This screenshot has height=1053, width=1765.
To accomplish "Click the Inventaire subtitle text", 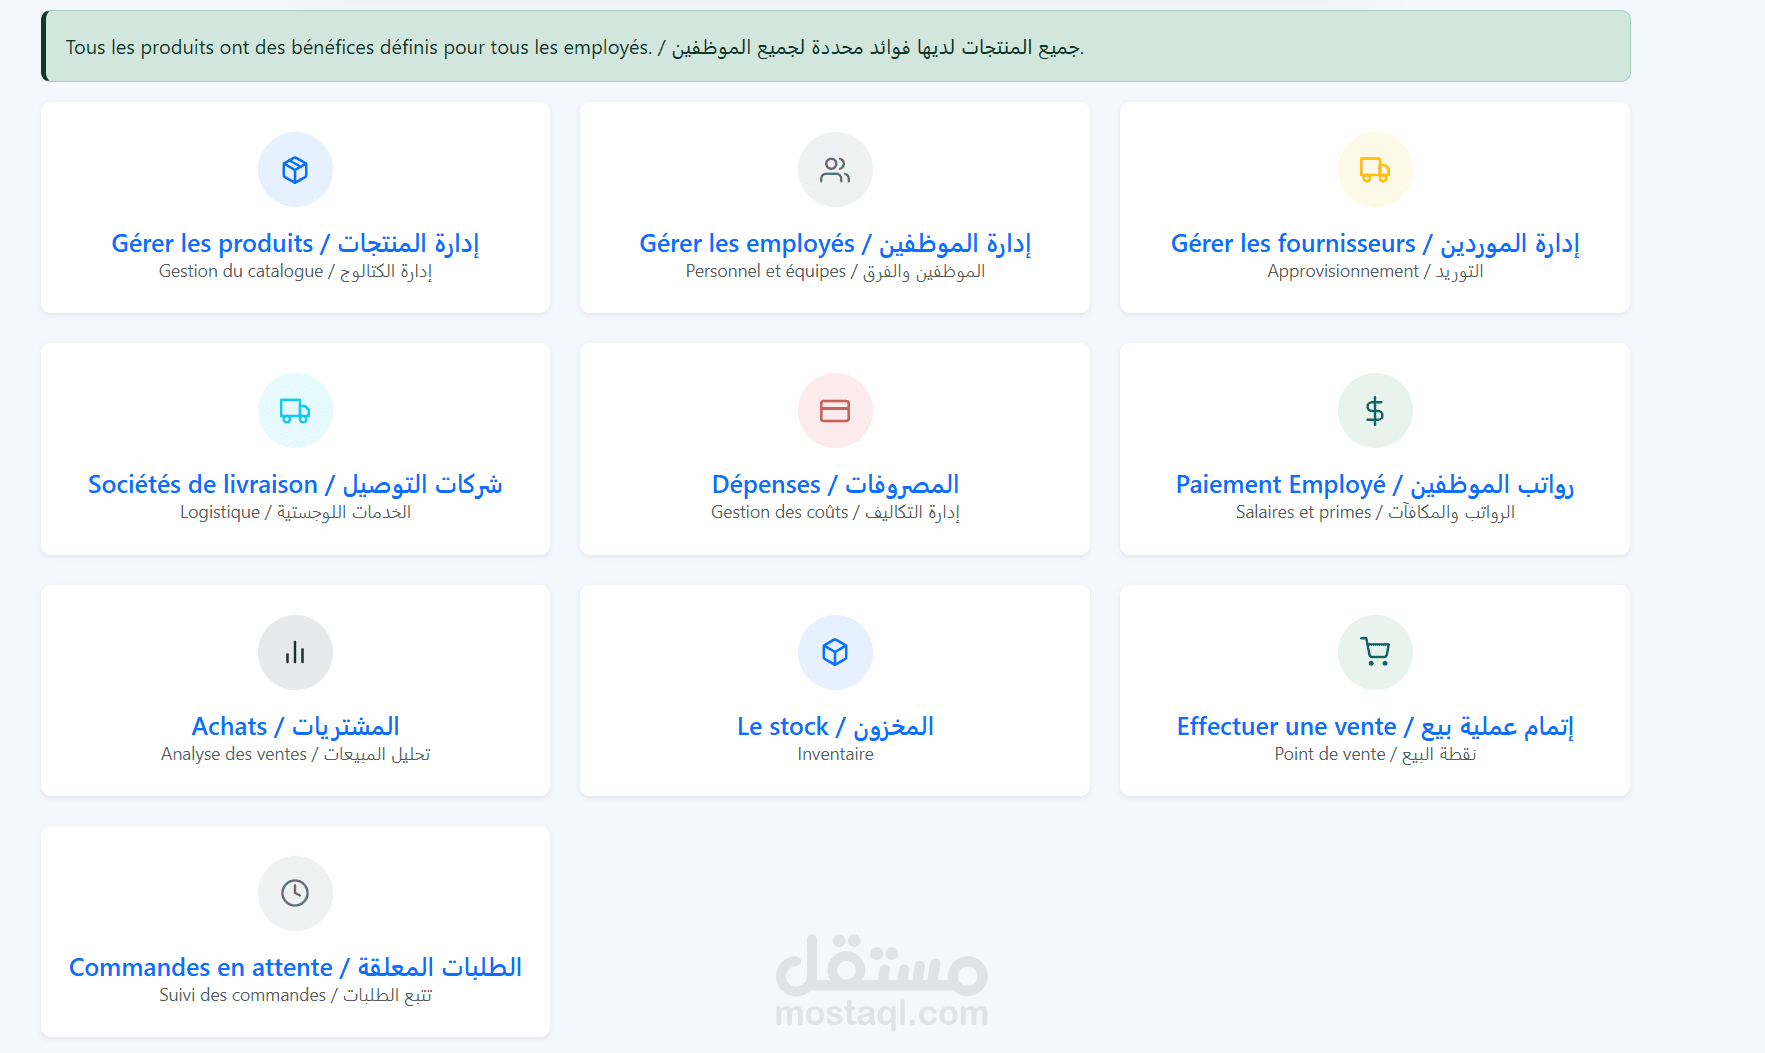I will pyautogui.click(x=835, y=754).
